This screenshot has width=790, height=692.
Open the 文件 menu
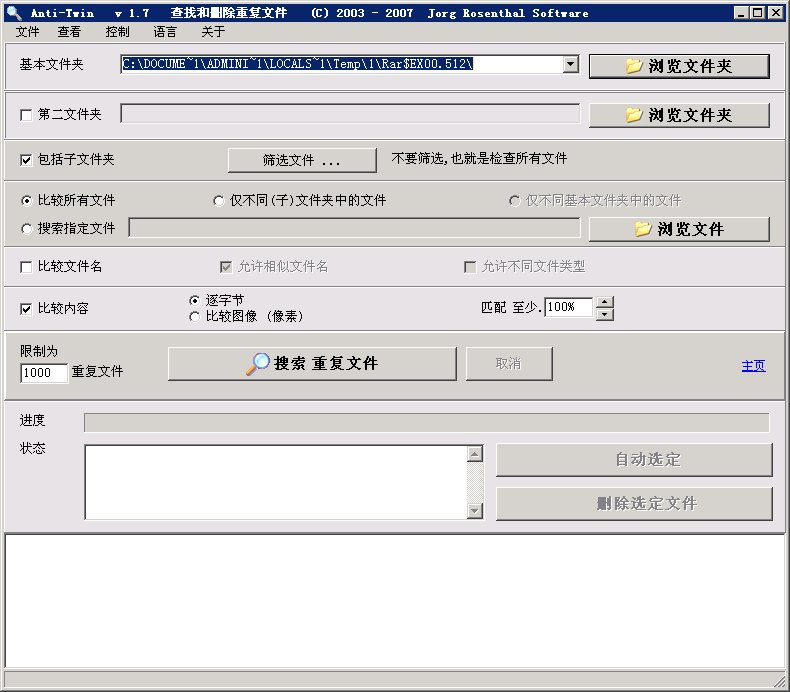click(x=27, y=32)
